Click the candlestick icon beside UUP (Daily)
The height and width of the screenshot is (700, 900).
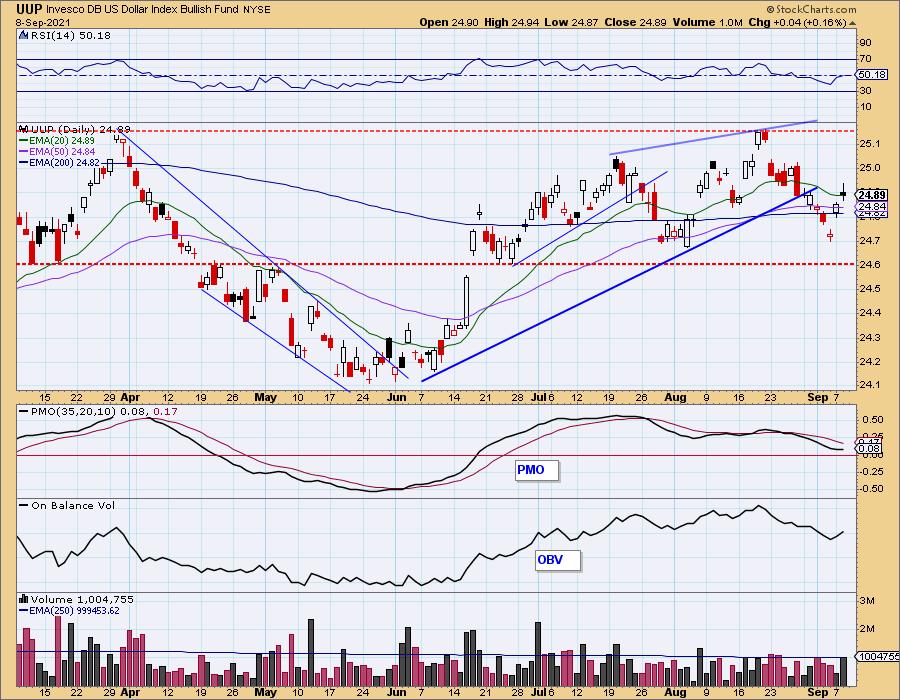23,129
